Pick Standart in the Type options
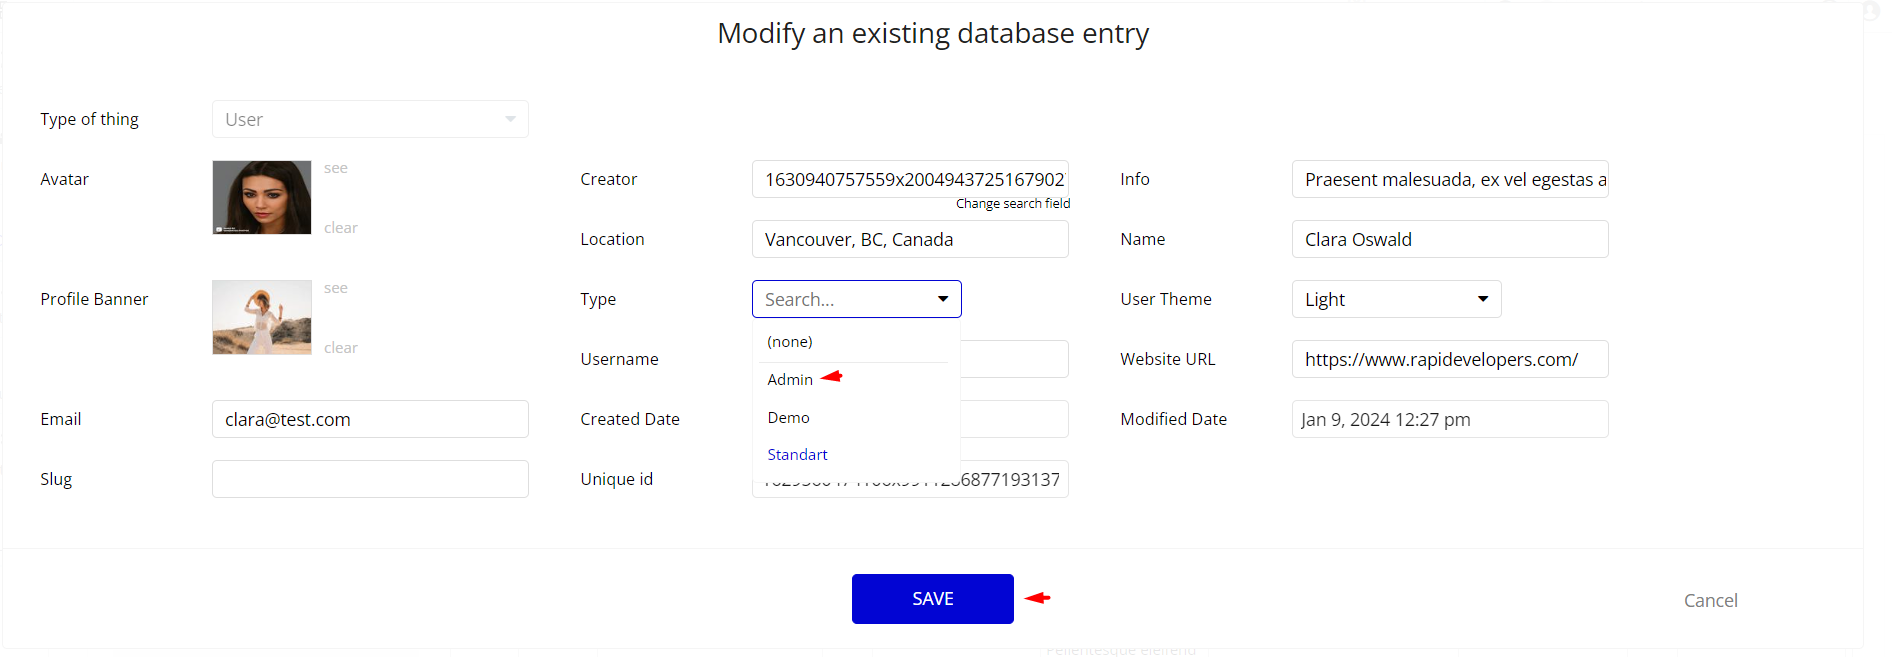 (797, 454)
